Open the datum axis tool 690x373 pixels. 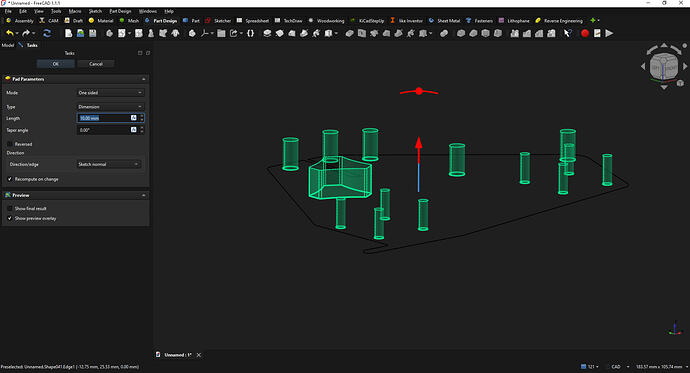click(x=205, y=33)
